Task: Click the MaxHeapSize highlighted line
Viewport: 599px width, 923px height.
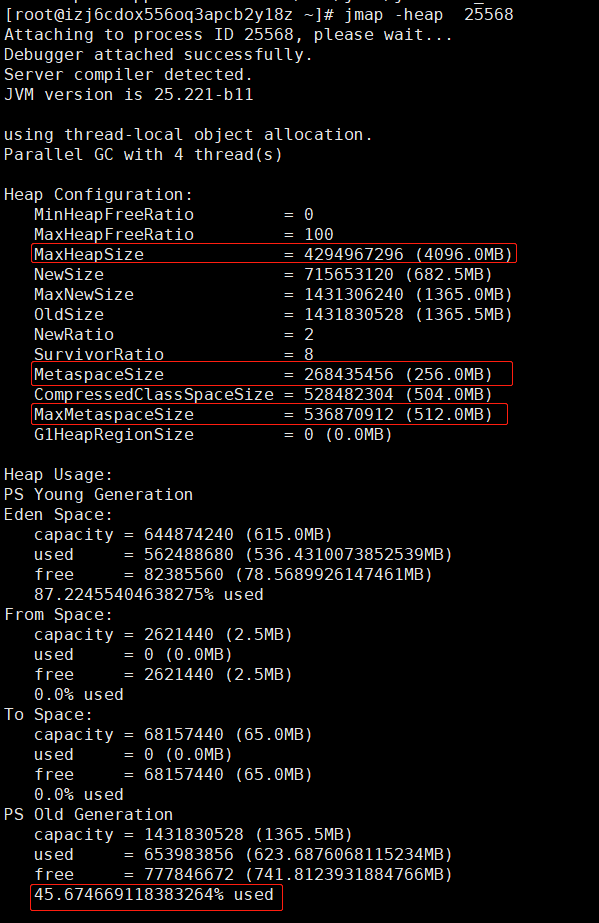Action: point(274,254)
